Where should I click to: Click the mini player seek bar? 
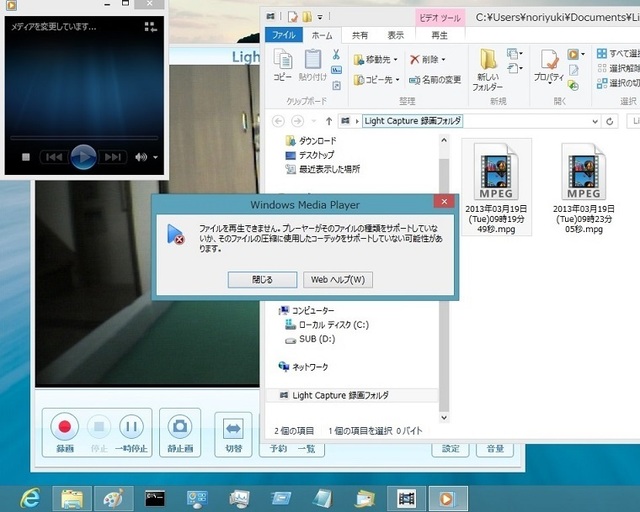[x=84, y=138]
